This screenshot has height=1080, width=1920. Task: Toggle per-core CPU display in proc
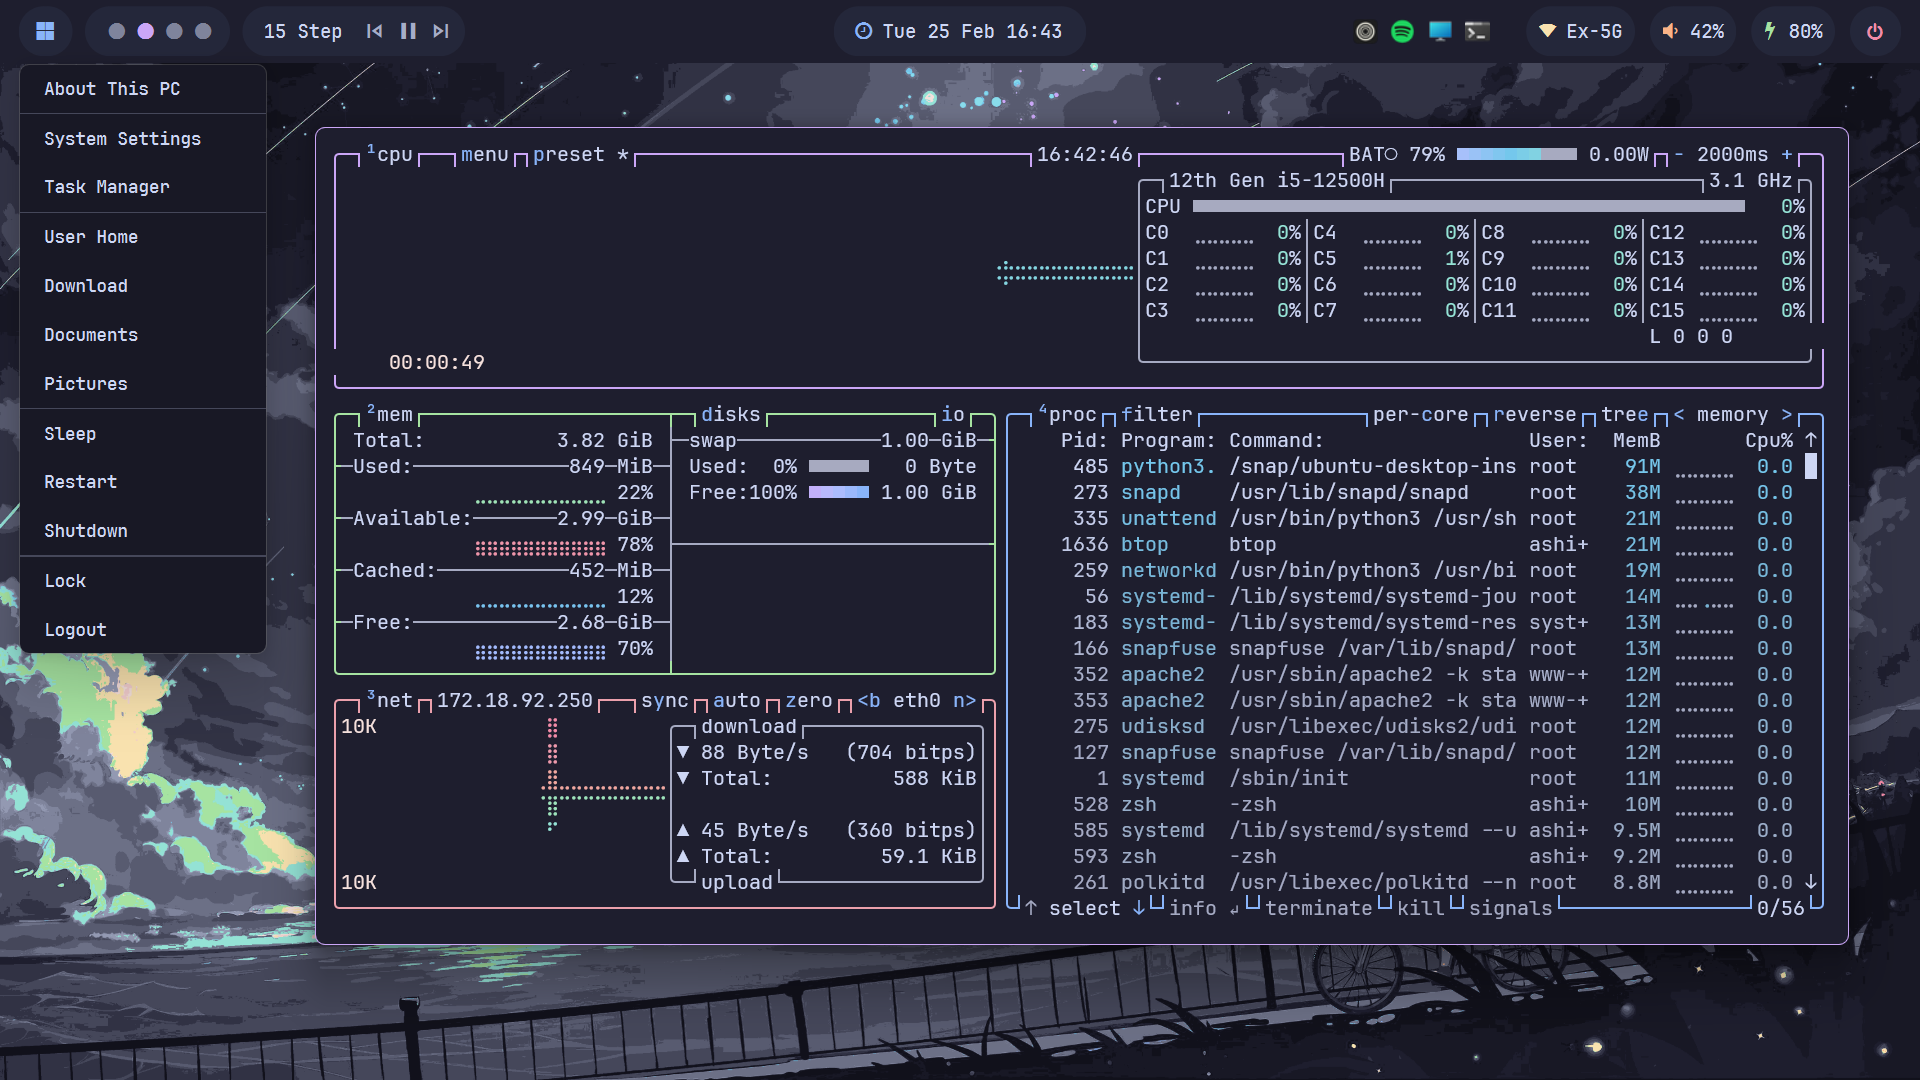pos(1420,414)
